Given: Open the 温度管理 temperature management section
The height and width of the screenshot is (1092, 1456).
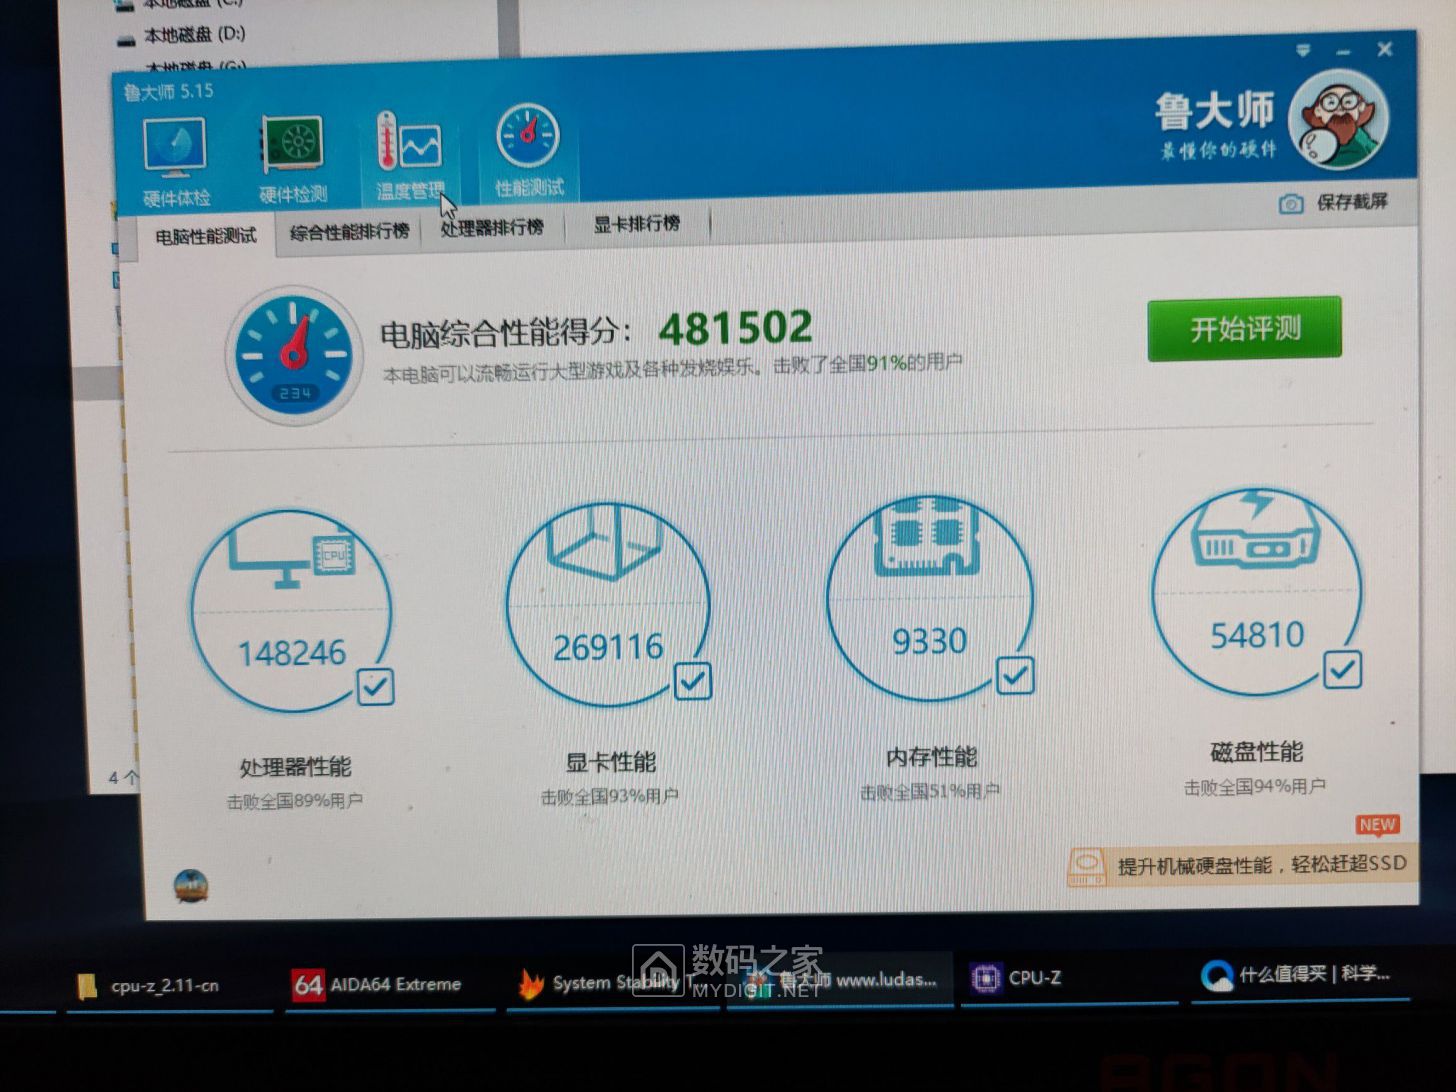Looking at the screenshot, I should pos(410,155).
